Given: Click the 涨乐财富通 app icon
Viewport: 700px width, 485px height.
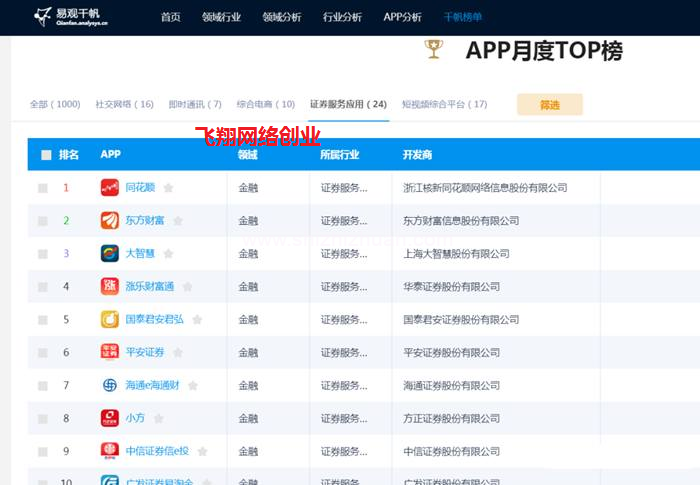Looking at the screenshot, I should [x=109, y=287].
